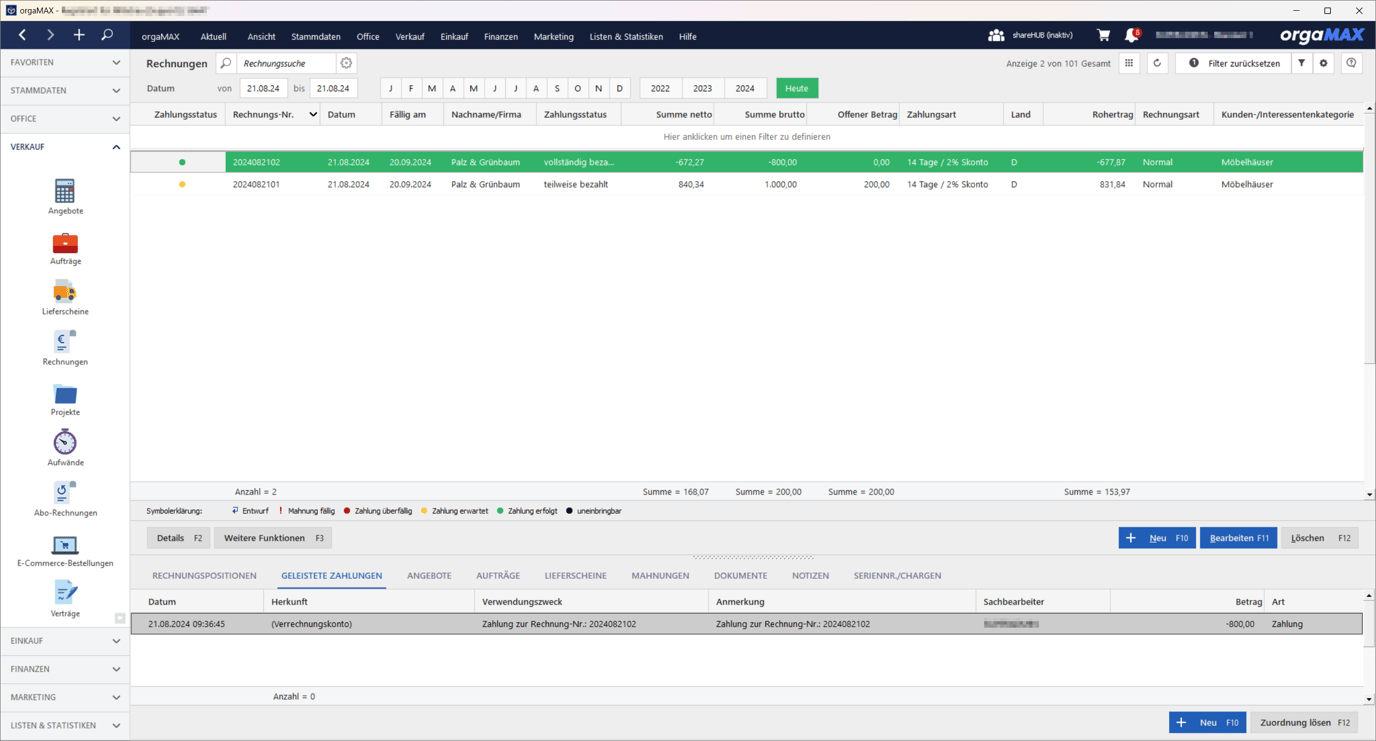
Task: Open E-Commerce-Bestellungen icon
Action: [x=65, y=545]
